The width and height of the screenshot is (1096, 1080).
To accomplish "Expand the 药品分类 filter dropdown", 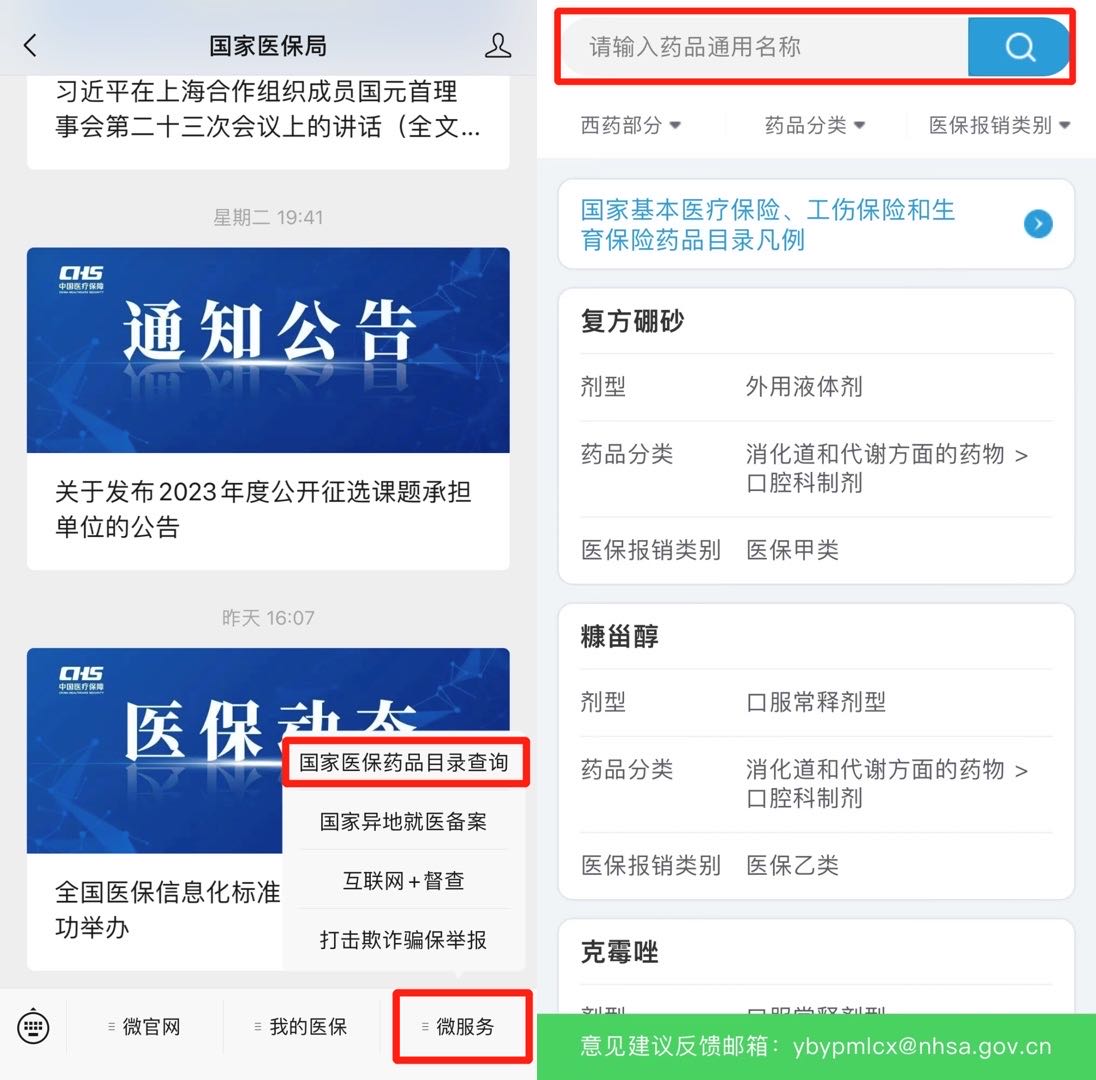I will click(815, 125).
